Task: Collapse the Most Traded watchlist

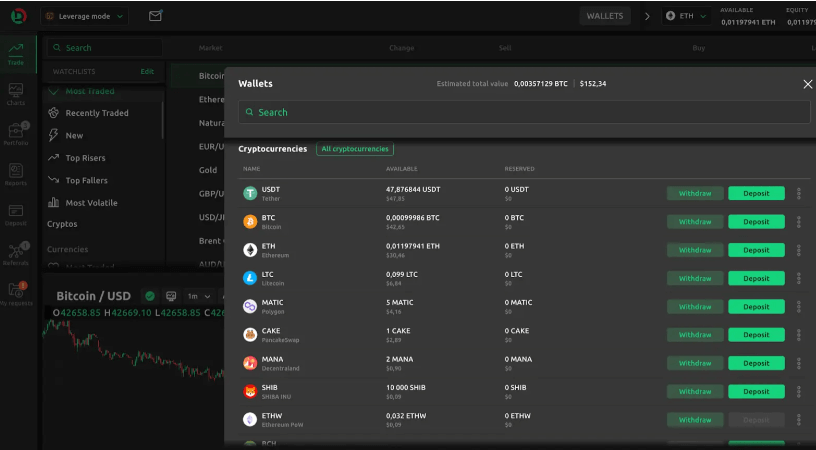Action: click(x=53, y=91)
